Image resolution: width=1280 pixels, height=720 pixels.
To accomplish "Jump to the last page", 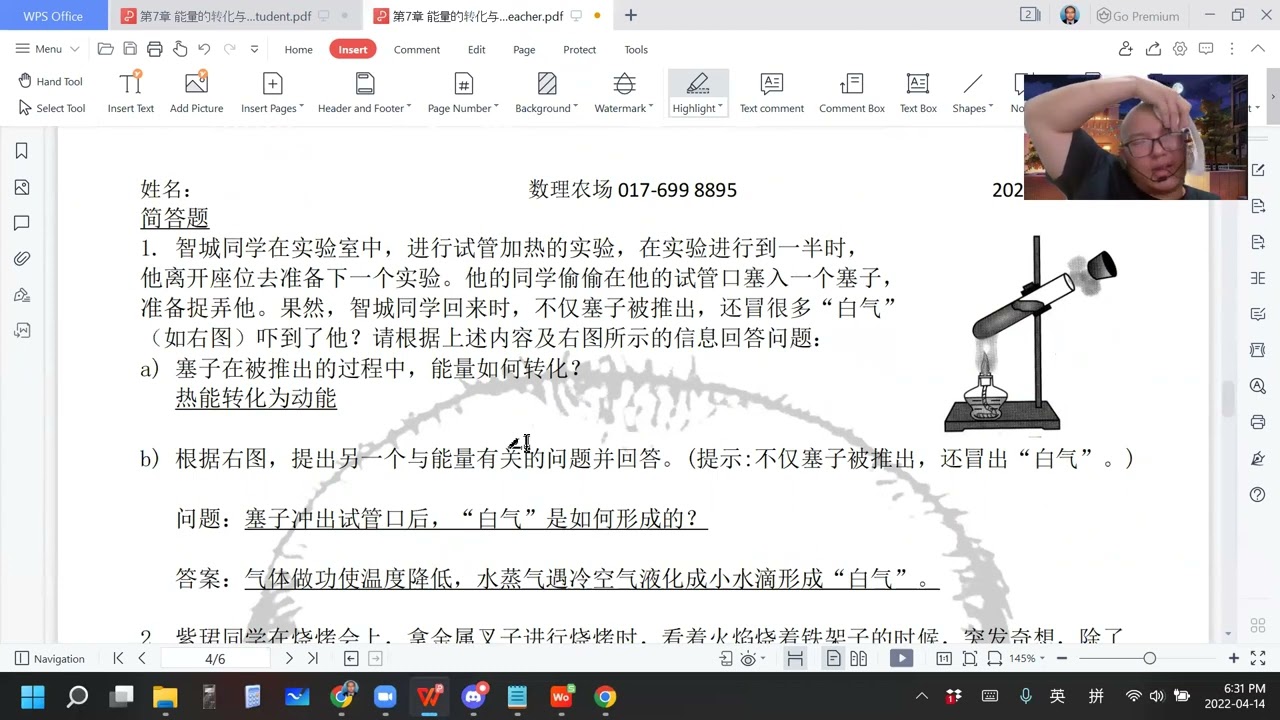I will pyautogui.click(x=313, y=658).
